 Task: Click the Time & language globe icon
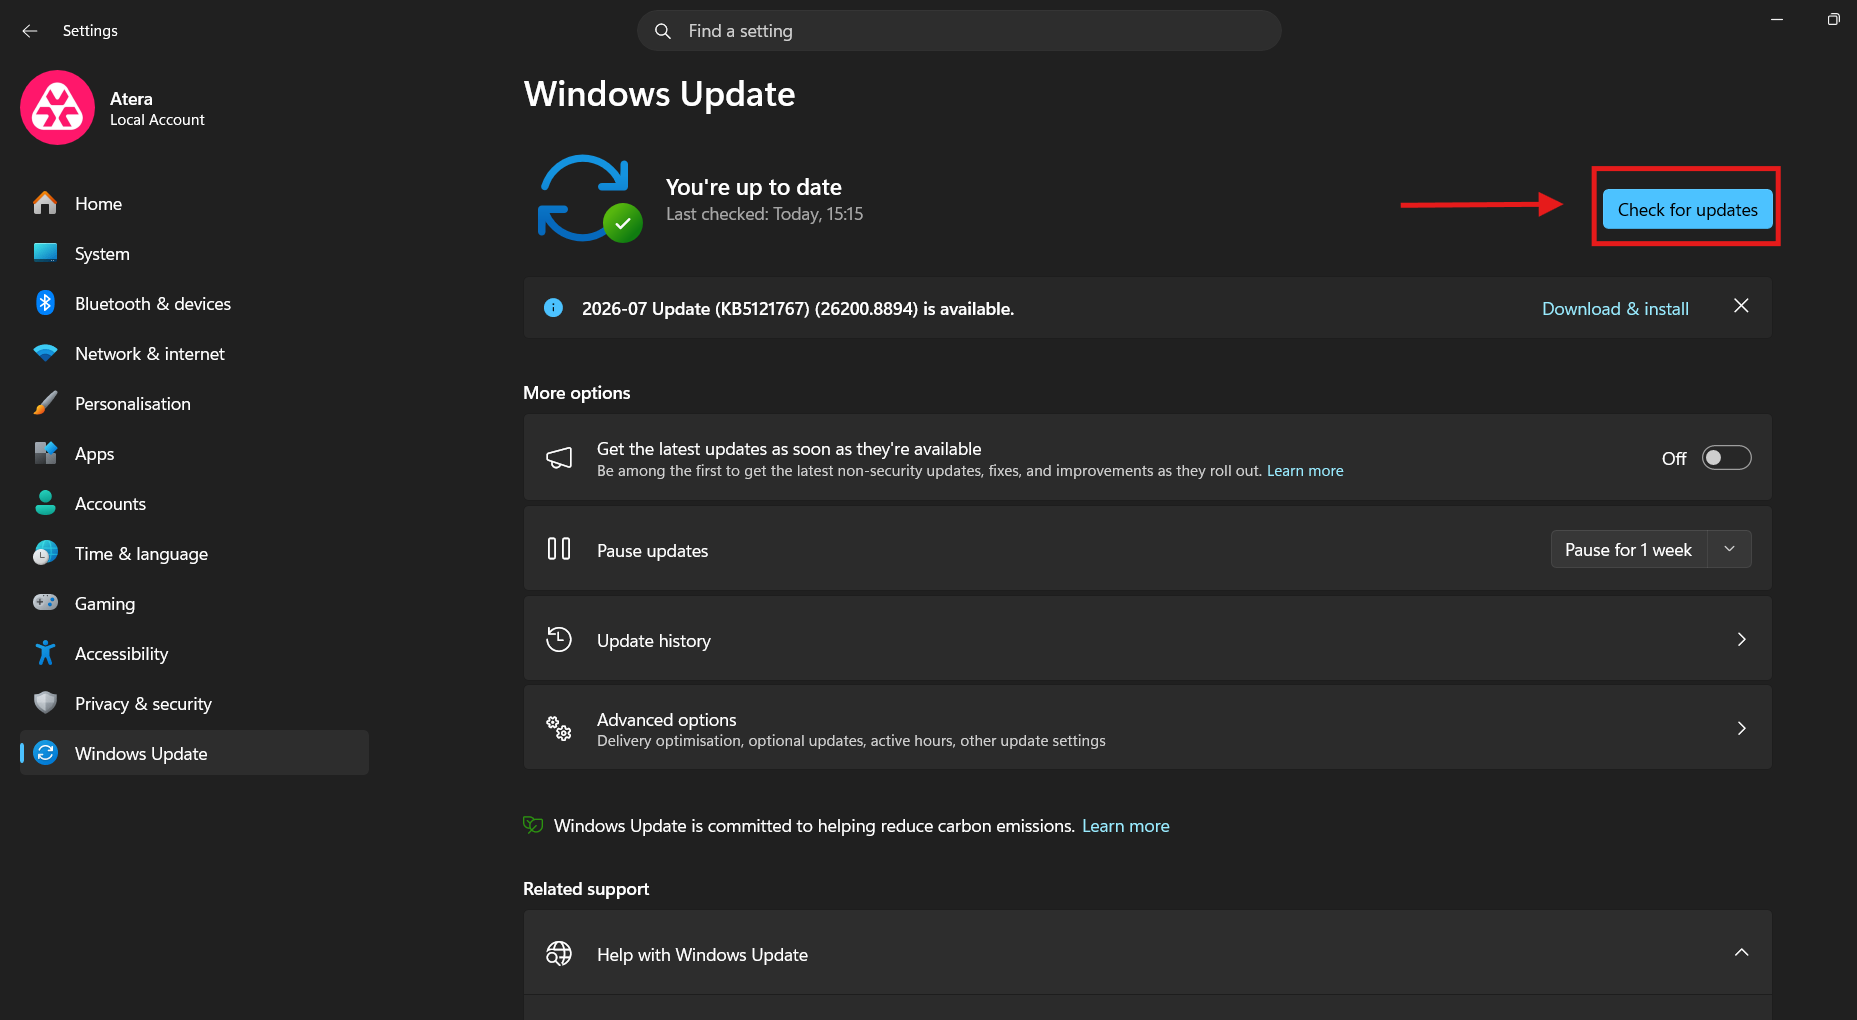pos(45,553)
